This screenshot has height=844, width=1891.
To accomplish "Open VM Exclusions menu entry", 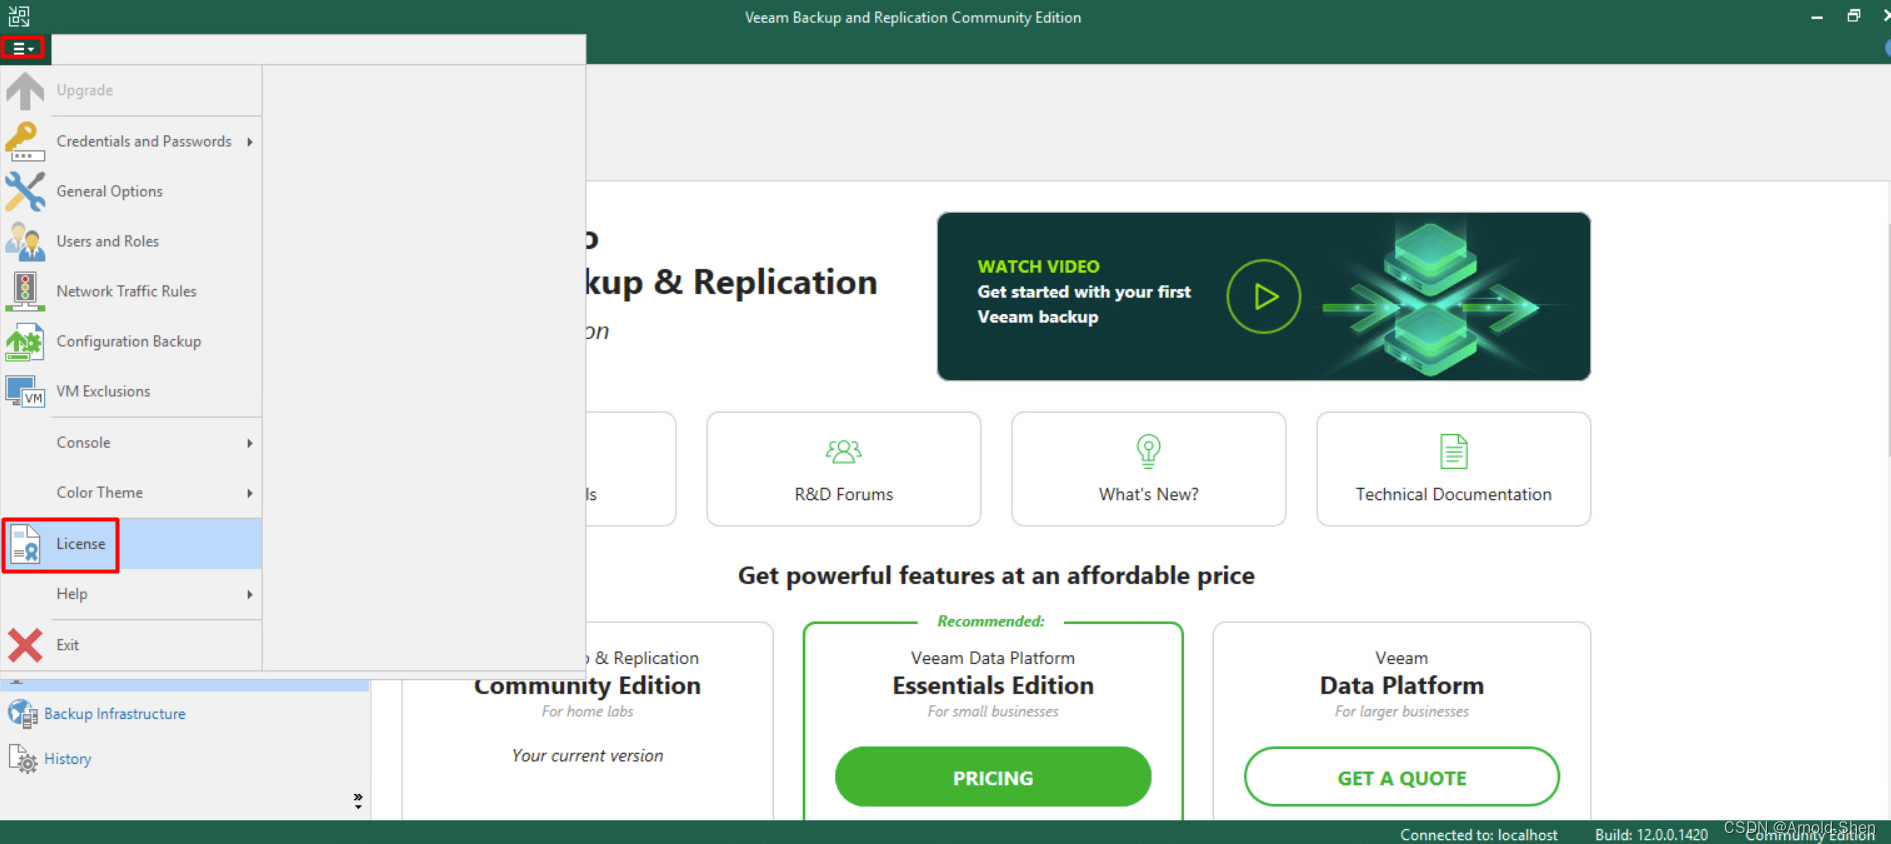I will pos(132,391).
